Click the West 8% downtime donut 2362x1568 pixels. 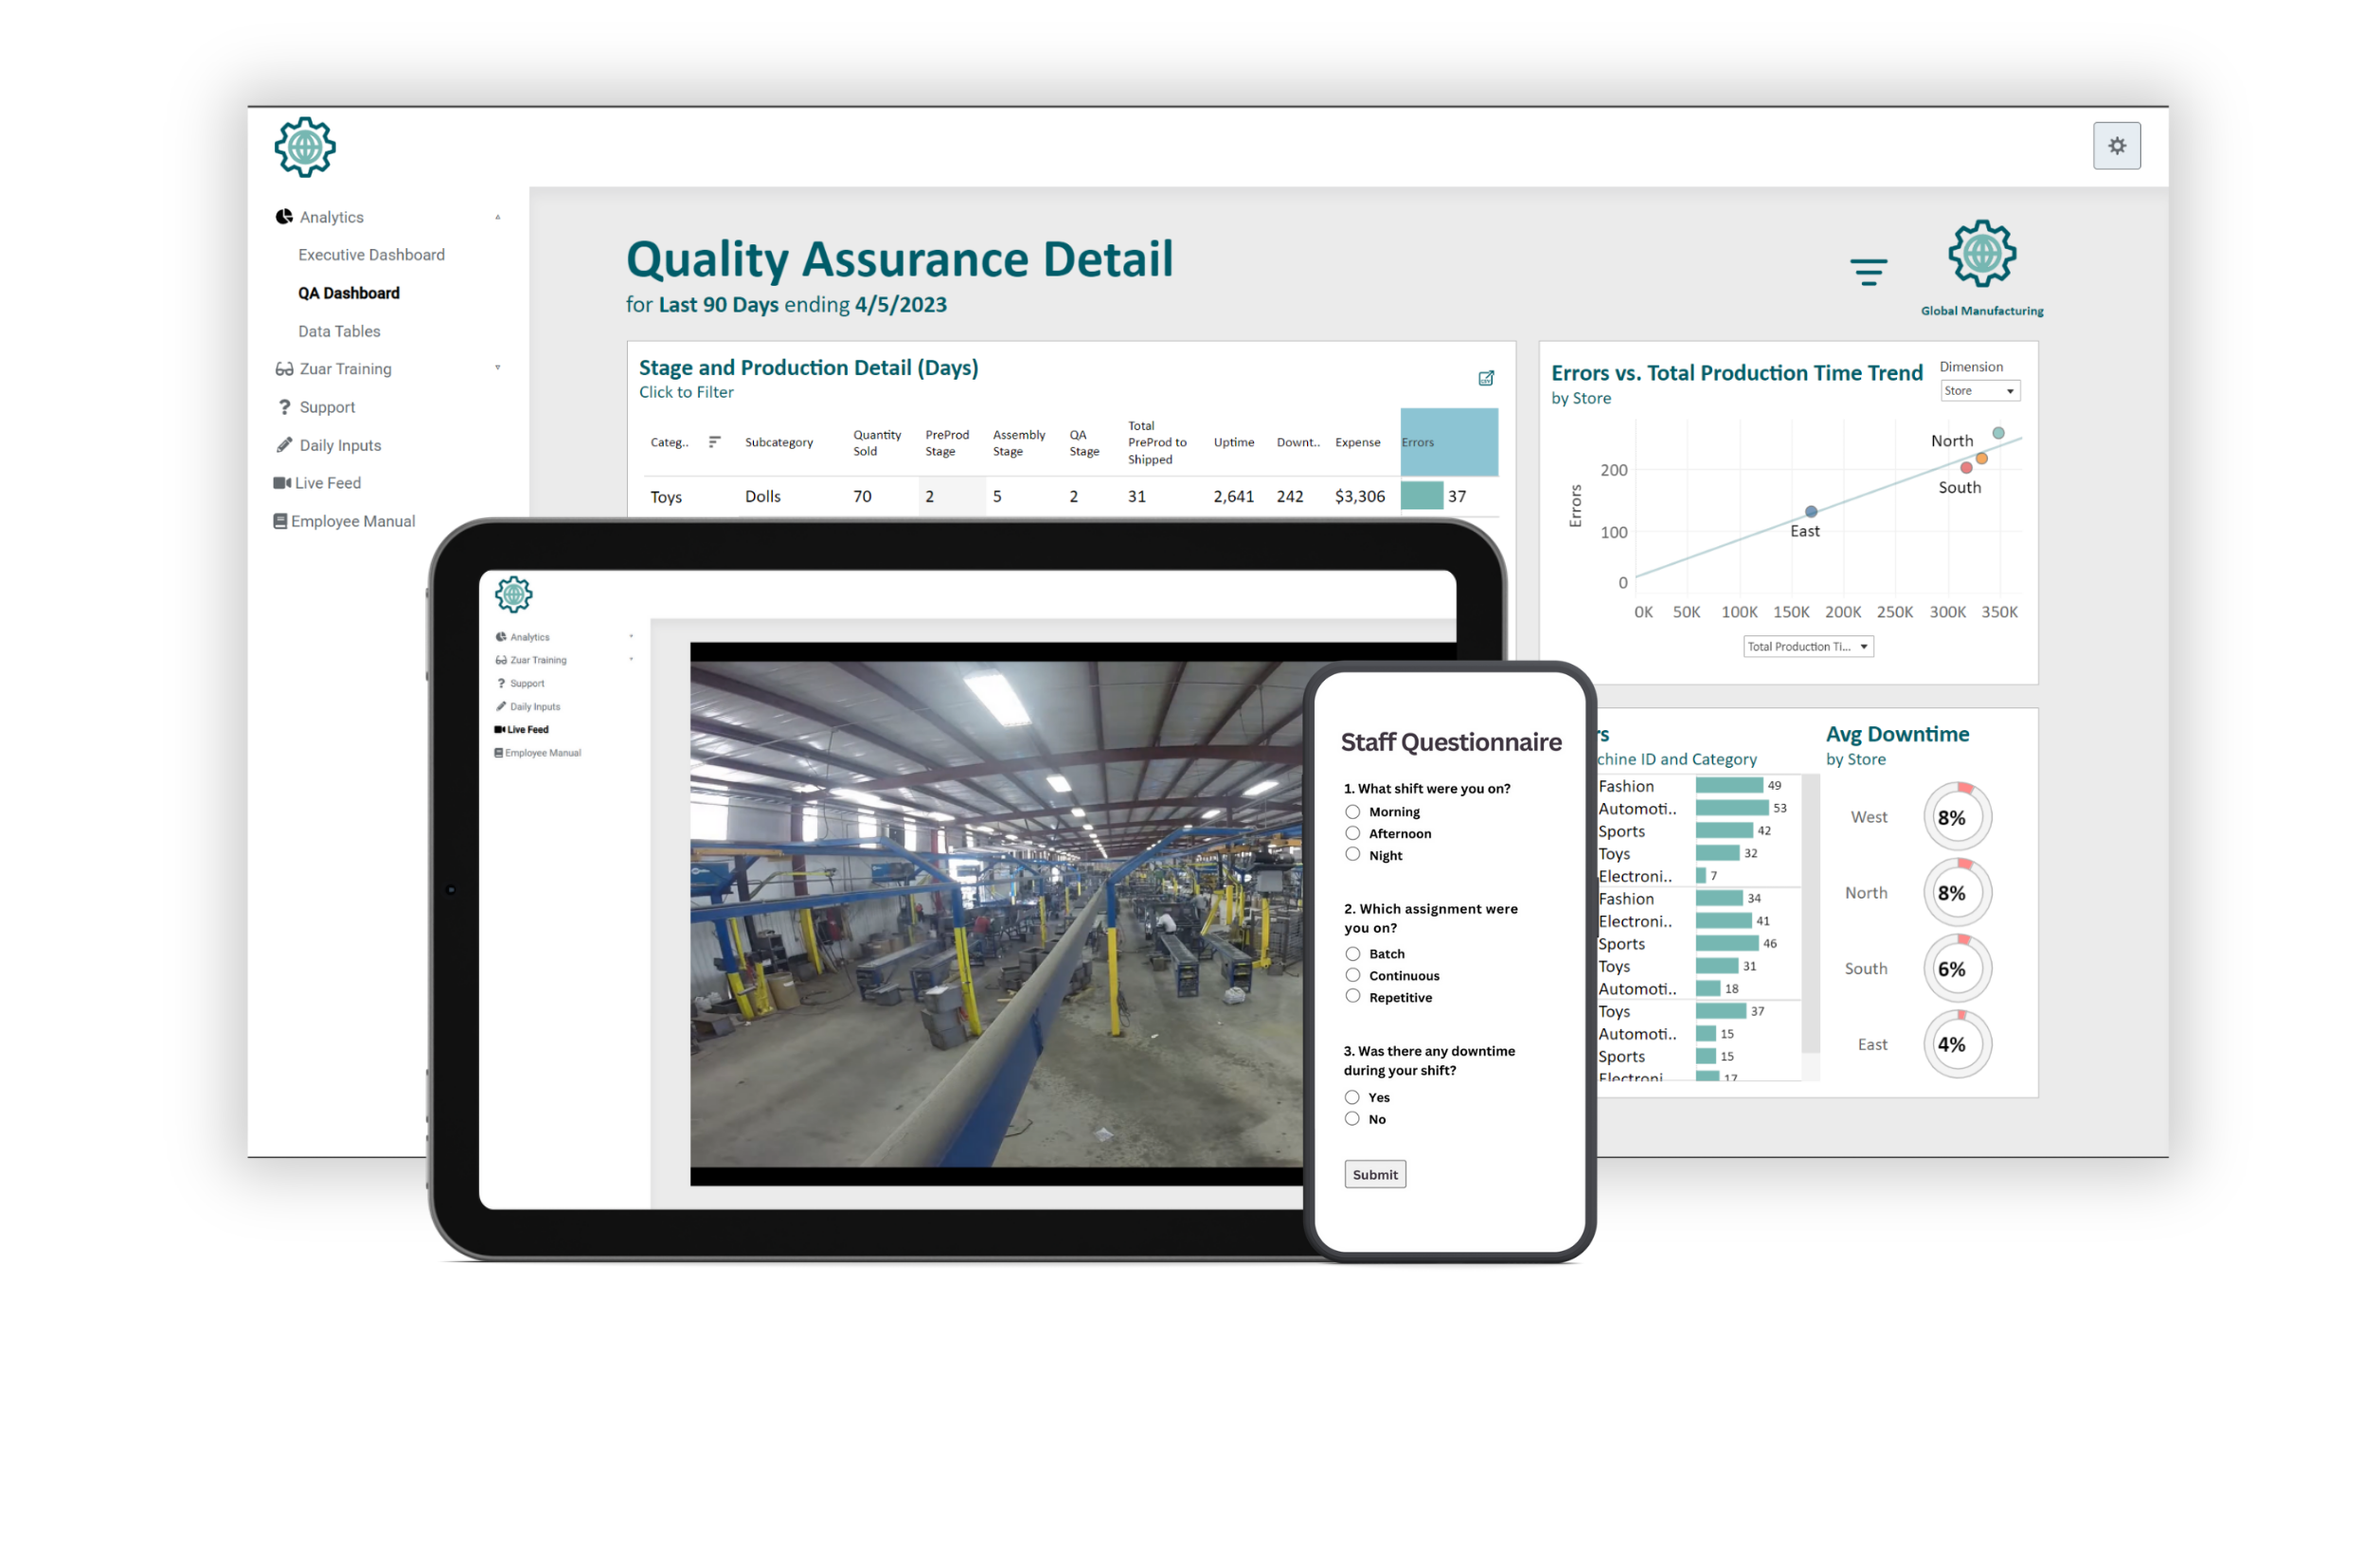[1956, 817]
